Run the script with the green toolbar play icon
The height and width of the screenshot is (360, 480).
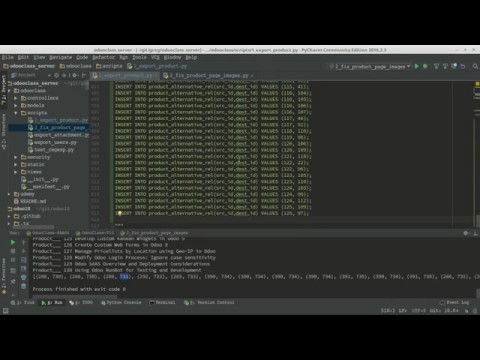tap(416, 66)
